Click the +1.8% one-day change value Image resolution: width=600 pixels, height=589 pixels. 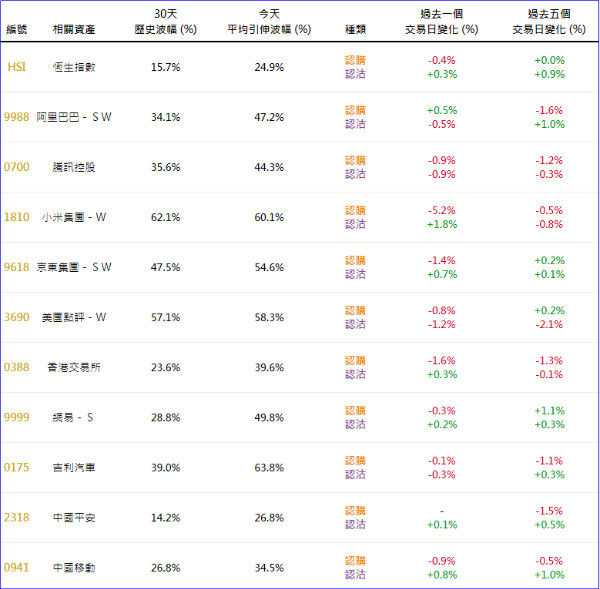click(x=442, y=224)
